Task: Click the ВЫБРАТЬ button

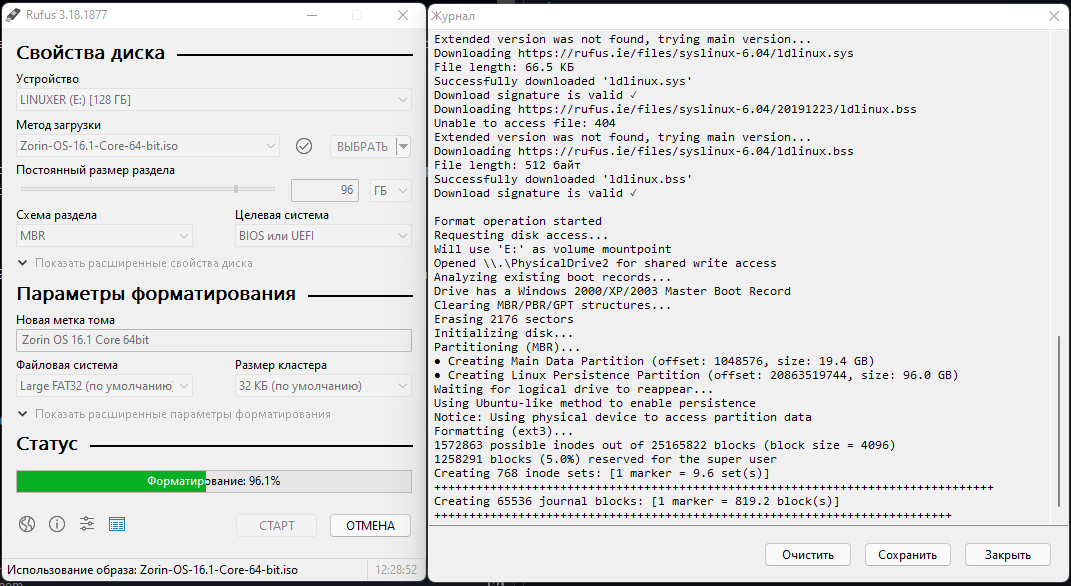Action: (x=363, y=146)
